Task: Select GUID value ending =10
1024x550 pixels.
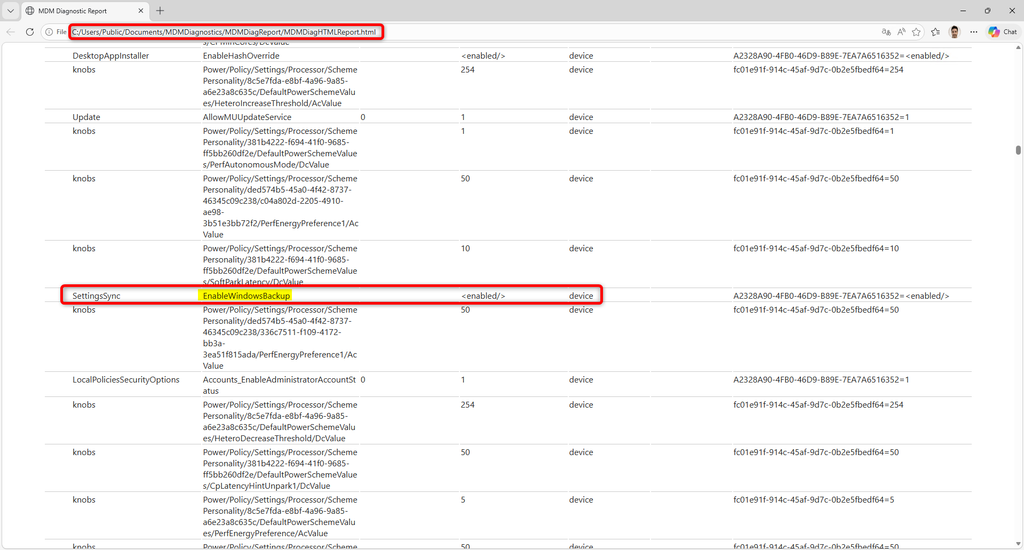Action: [x=816, y=248]
